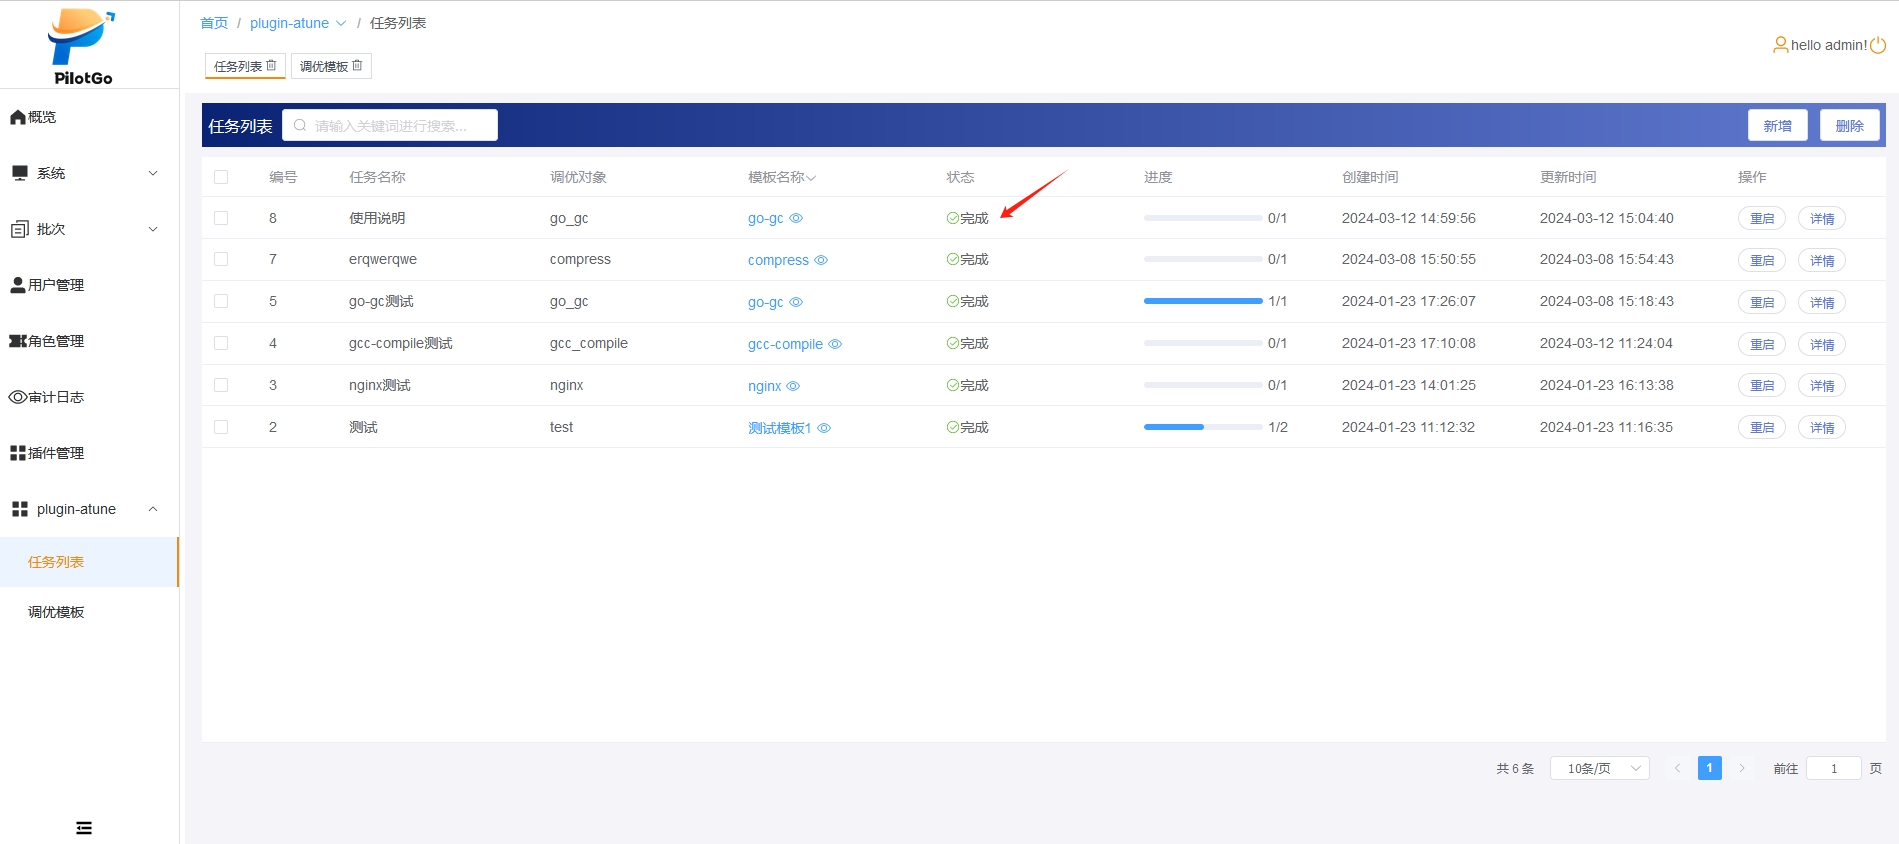Screen dimensions: 1899x844
Task: Open 调优模板 in the sidebar
Action: 89,612
